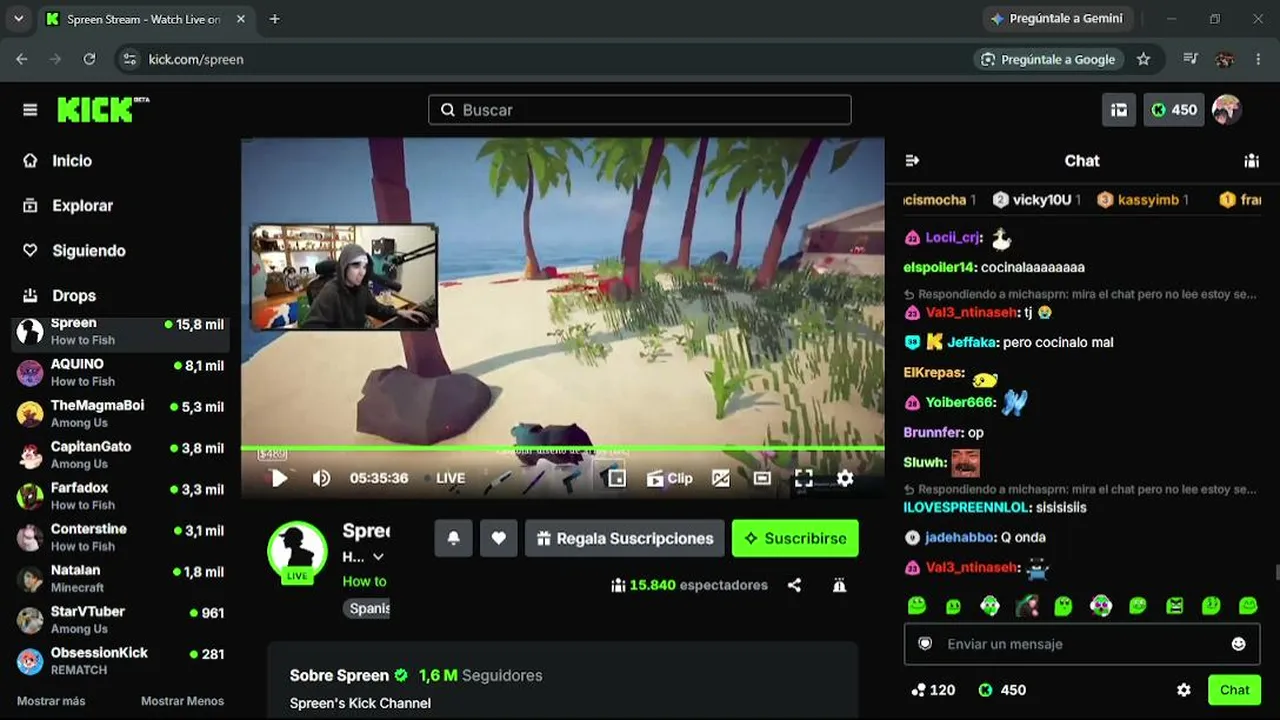Click the chat footer 450 Kicks counter
1280x720 pixels.
1002,690
